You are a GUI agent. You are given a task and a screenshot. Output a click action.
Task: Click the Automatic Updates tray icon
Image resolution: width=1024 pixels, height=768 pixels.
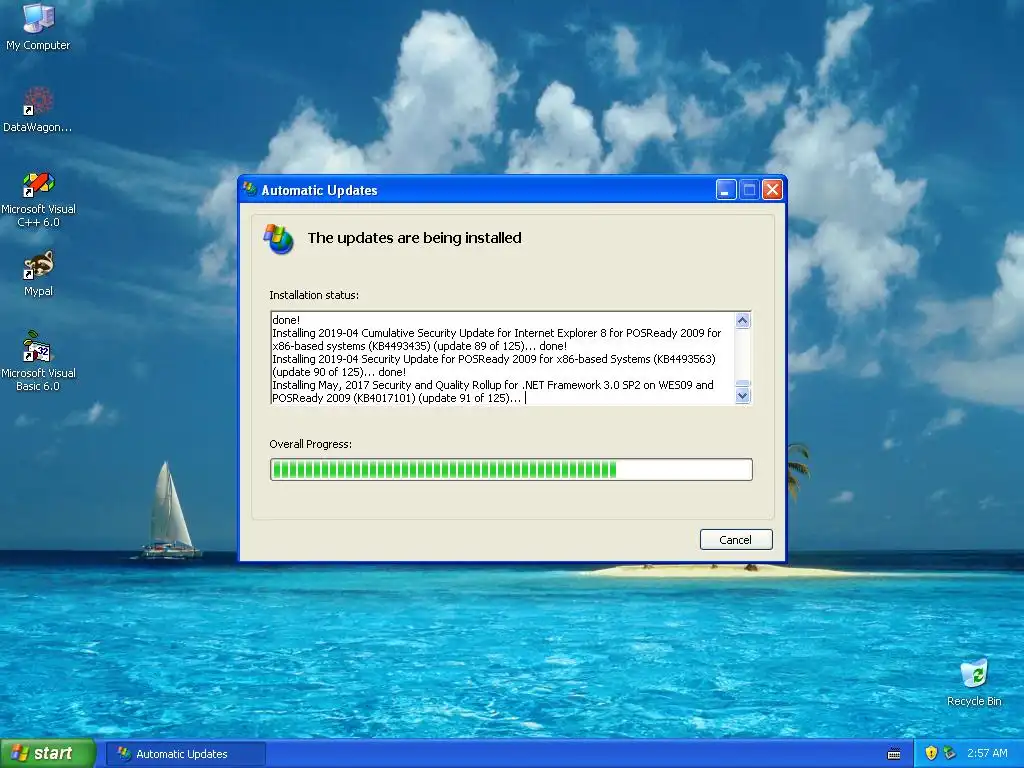(950, 753)
